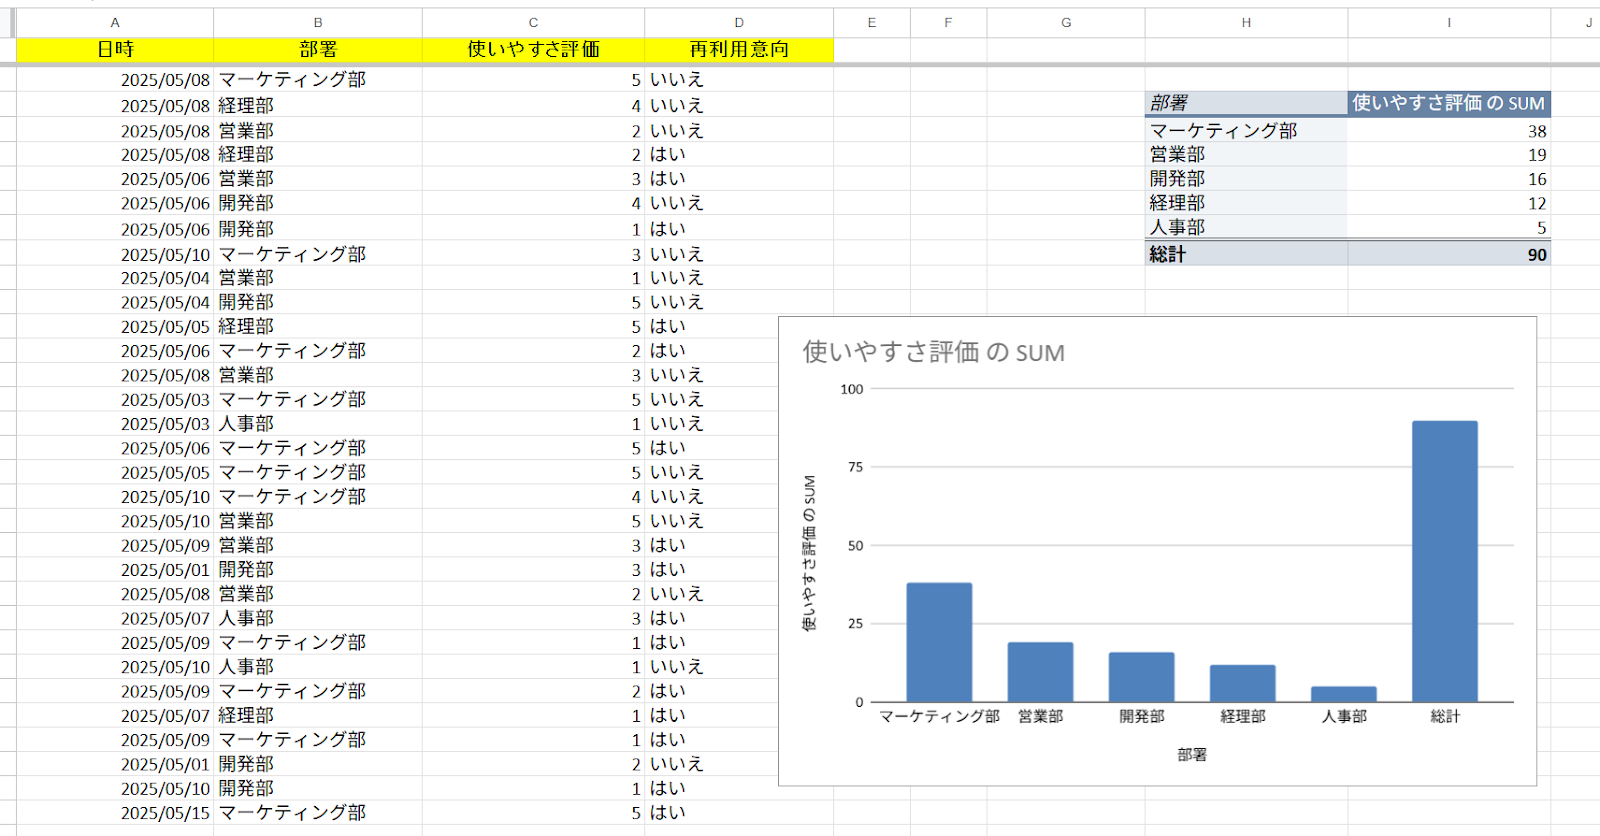Select pivot value 38 for マーケティング部
The height and width of the screenshot is (836, 1600).
pos(1448,131)
